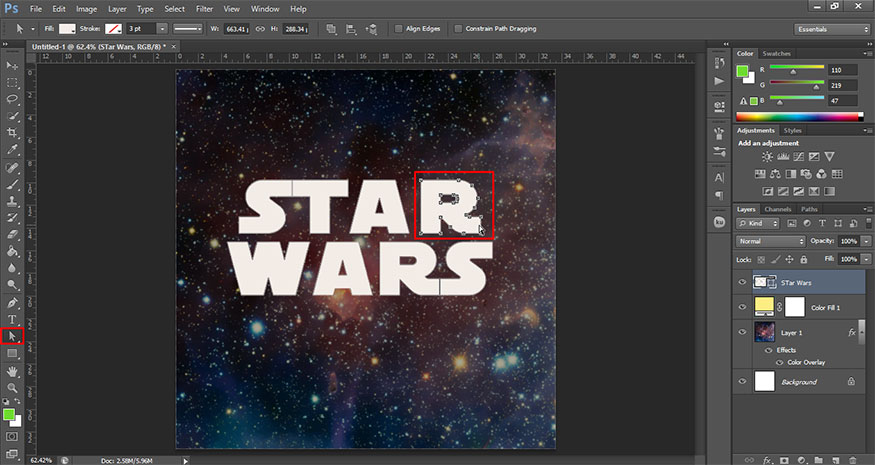This screenshot has height=465, width=875.
Task: Select the Spot Healing Brush tool
Action: pyautogui.click(x=12, y=167)
